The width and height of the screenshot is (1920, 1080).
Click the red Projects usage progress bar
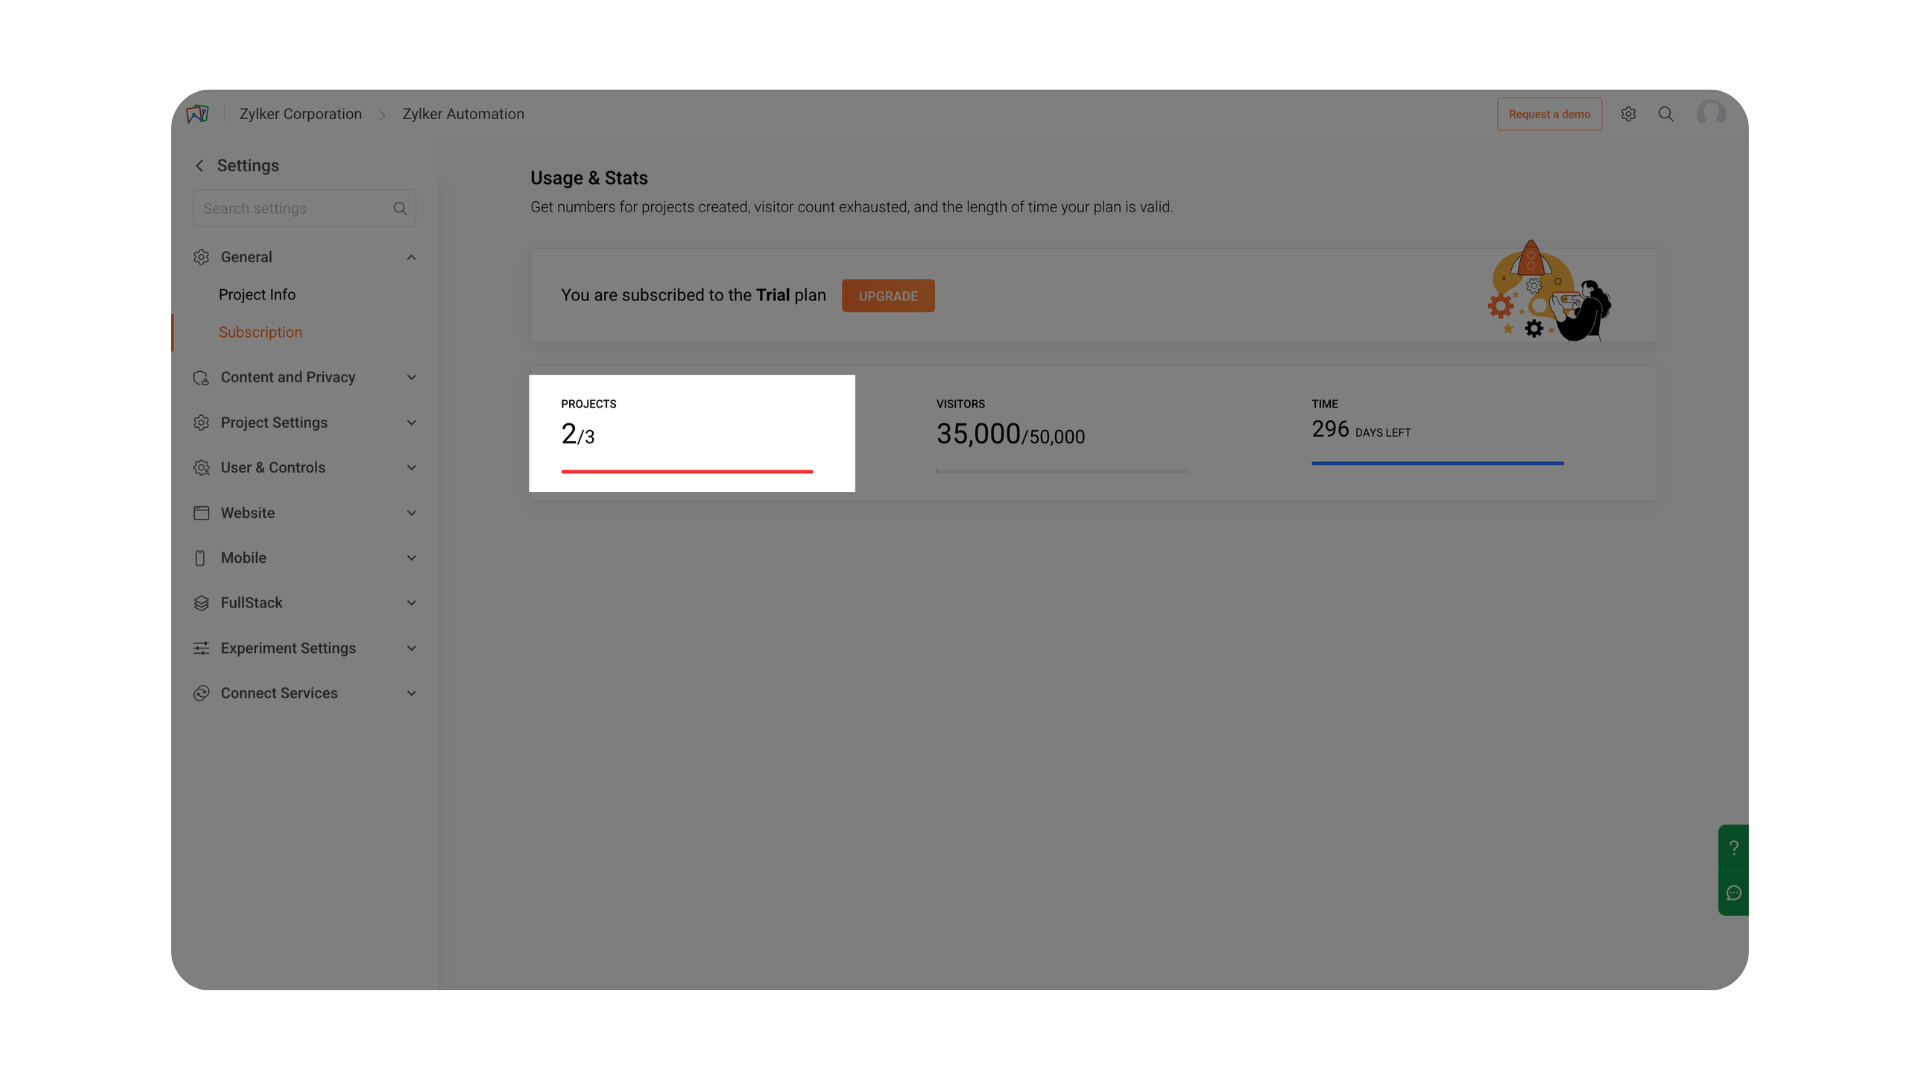687,471
